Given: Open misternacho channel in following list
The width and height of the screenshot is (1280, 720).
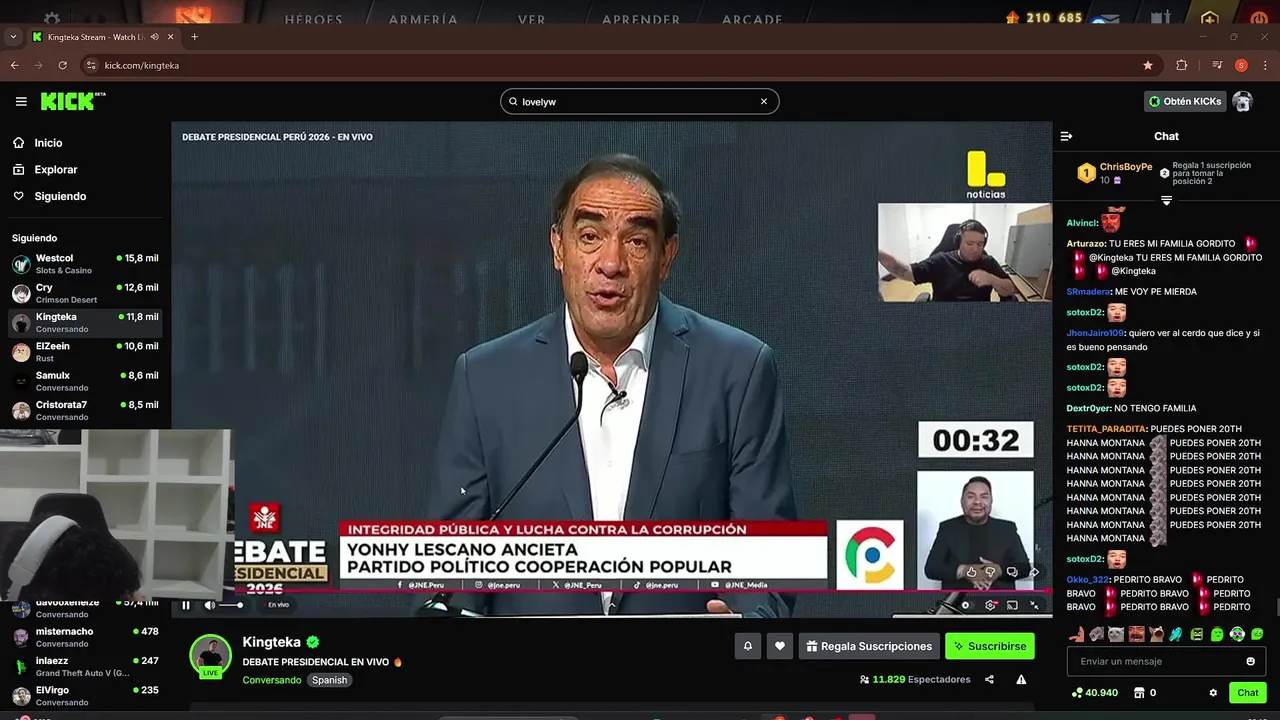Looking at the screenshot, I should [x=85, y=637].
